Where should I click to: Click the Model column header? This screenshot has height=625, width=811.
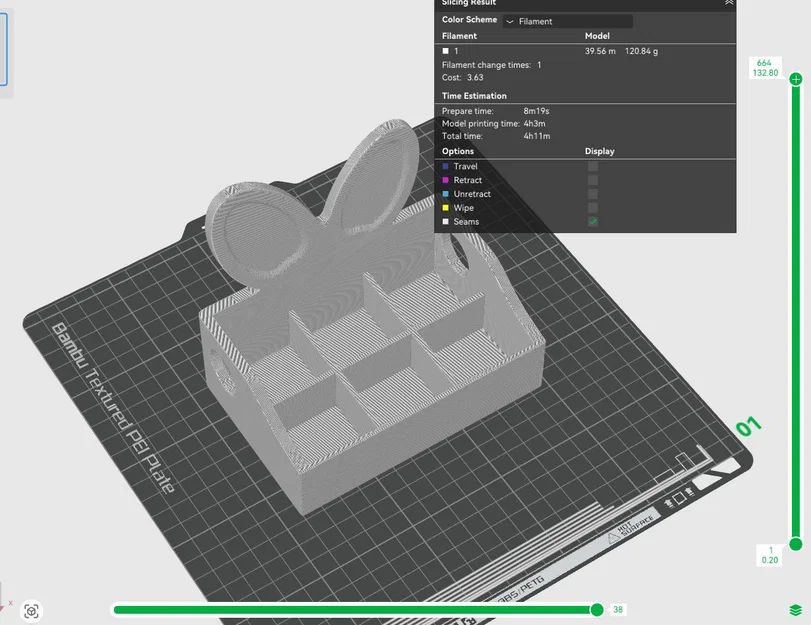point(597,36)
